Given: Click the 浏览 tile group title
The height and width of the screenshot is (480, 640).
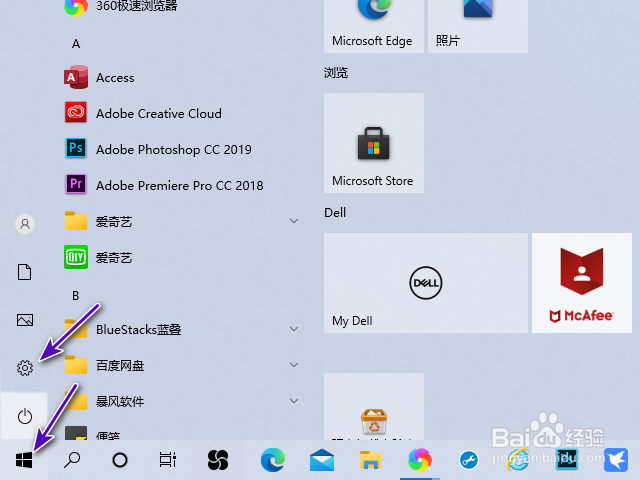Looking at the screenshot, I should click(x=336, y=73).
